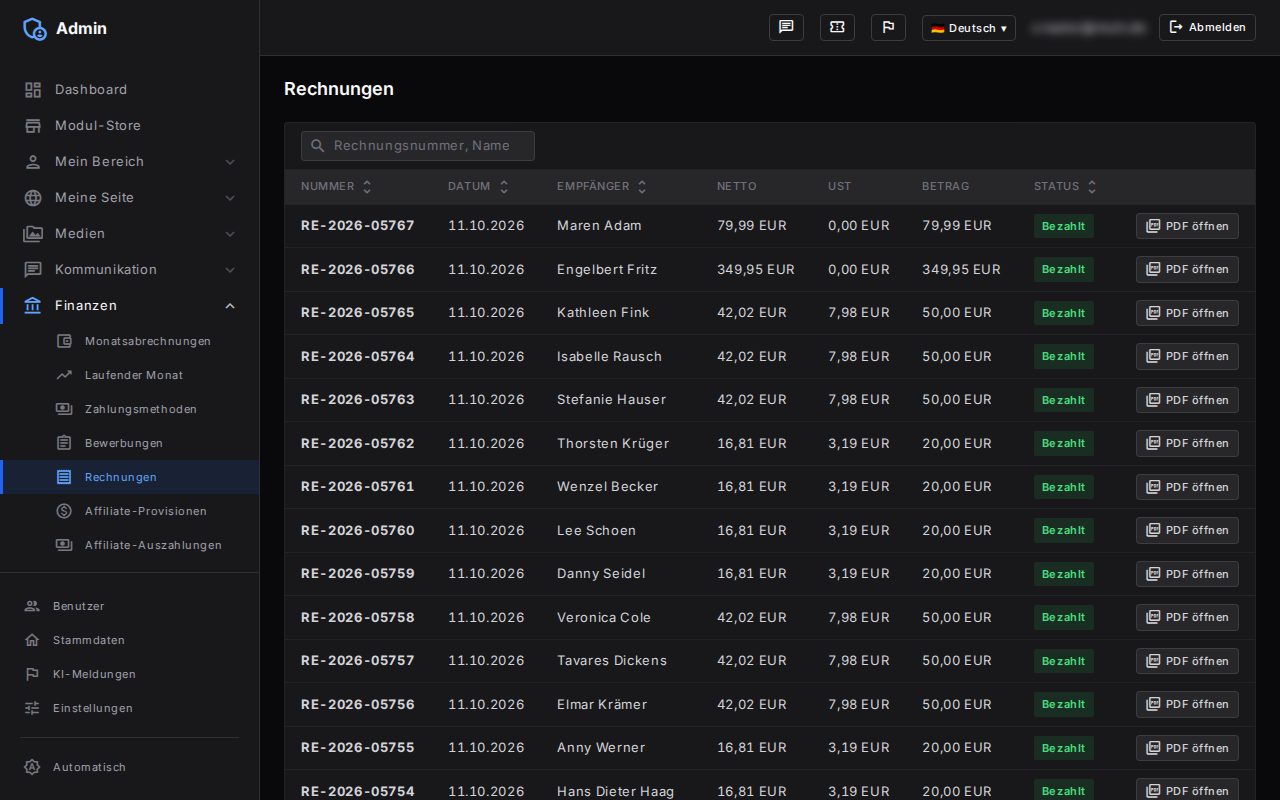This screenshot has height=800, width=1280.
Task: Click the Dashboard grid icon
Action: 33,90
